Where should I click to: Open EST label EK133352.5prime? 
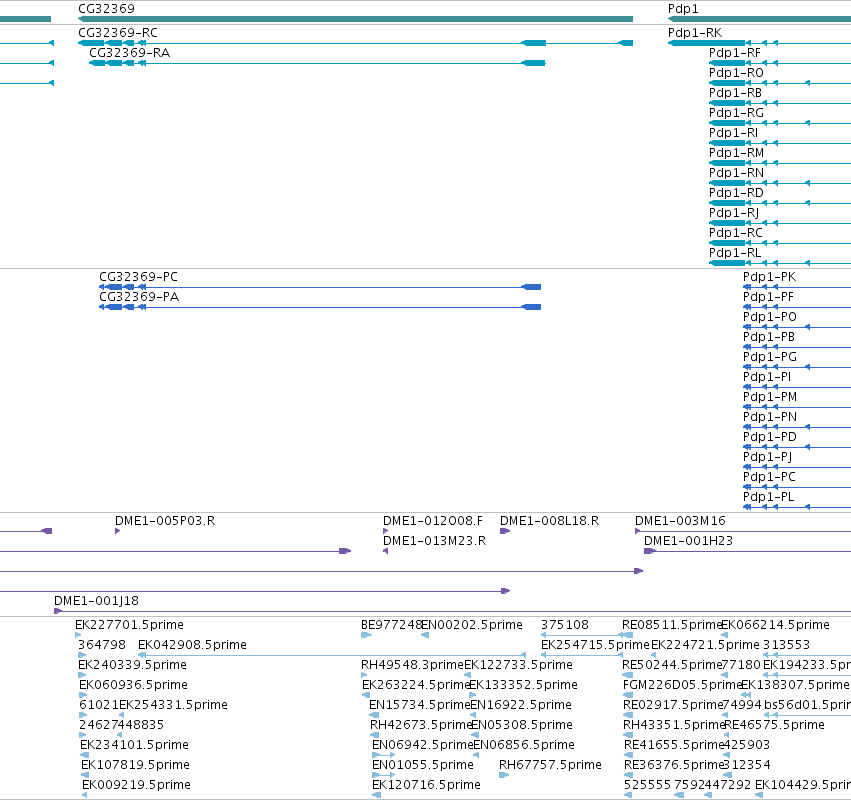(x=523, y=685)
